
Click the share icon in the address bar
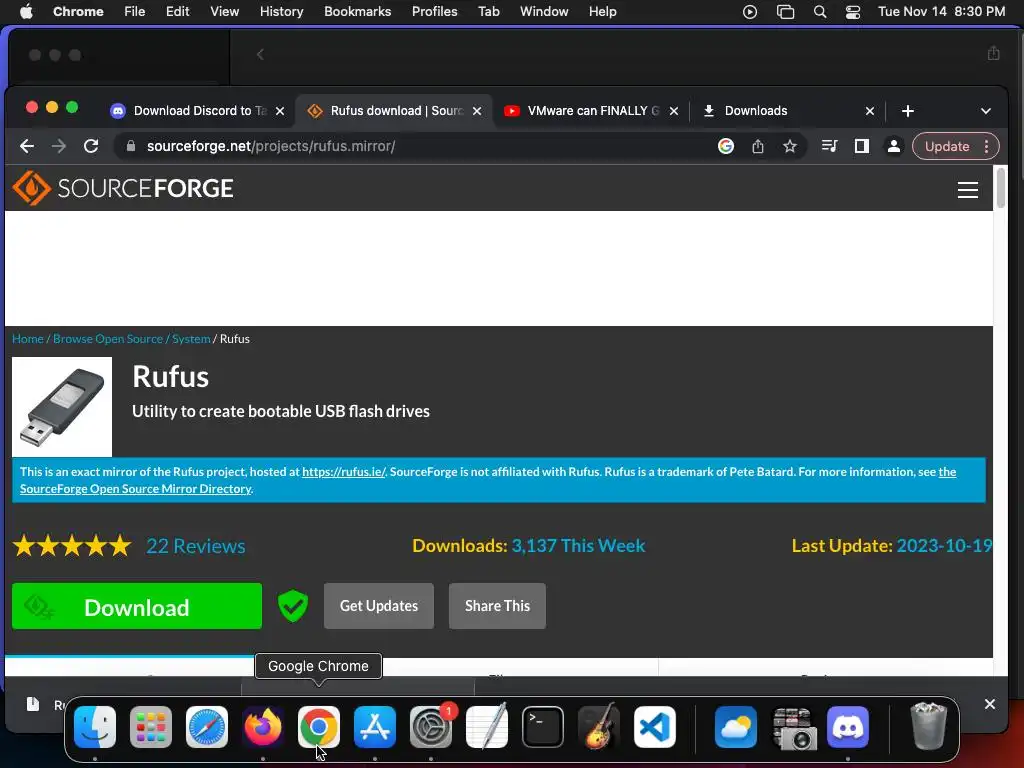pyautogui.click(x=758, y=146)
